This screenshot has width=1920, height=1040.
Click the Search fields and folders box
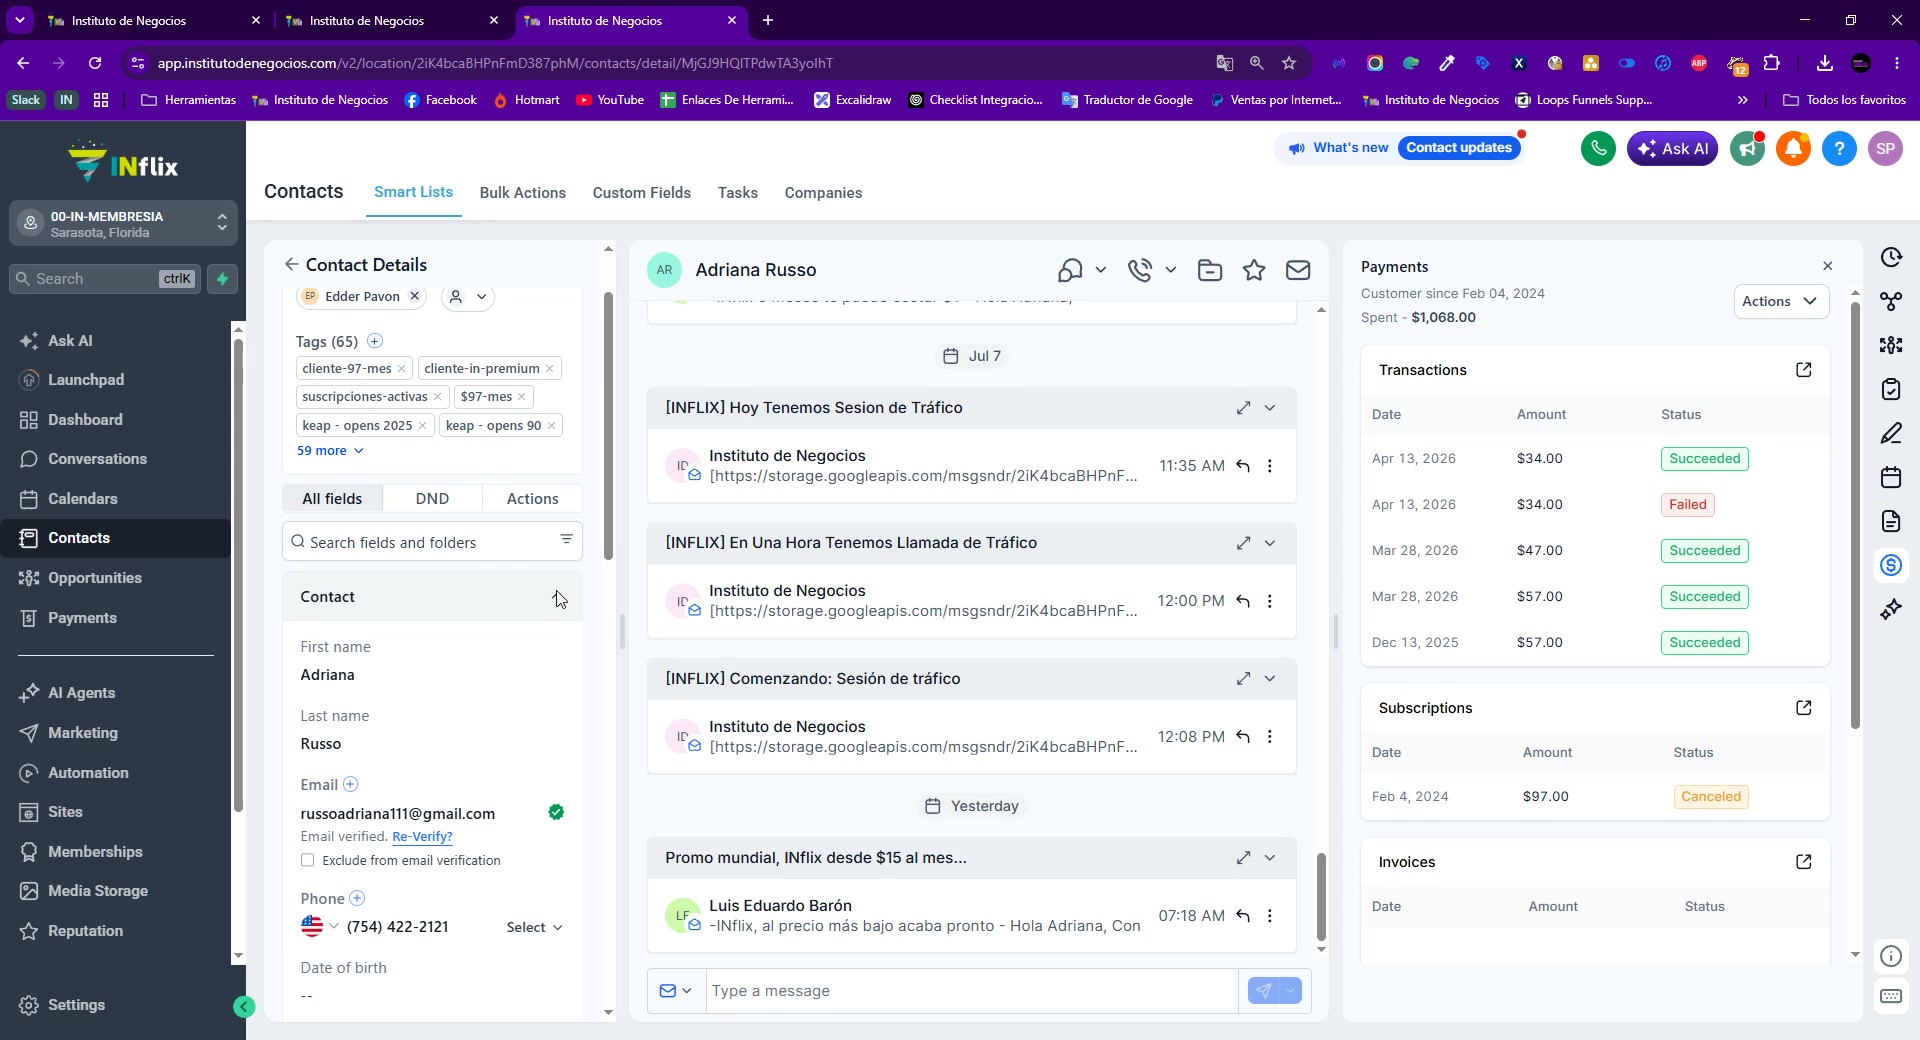[432, 542]
